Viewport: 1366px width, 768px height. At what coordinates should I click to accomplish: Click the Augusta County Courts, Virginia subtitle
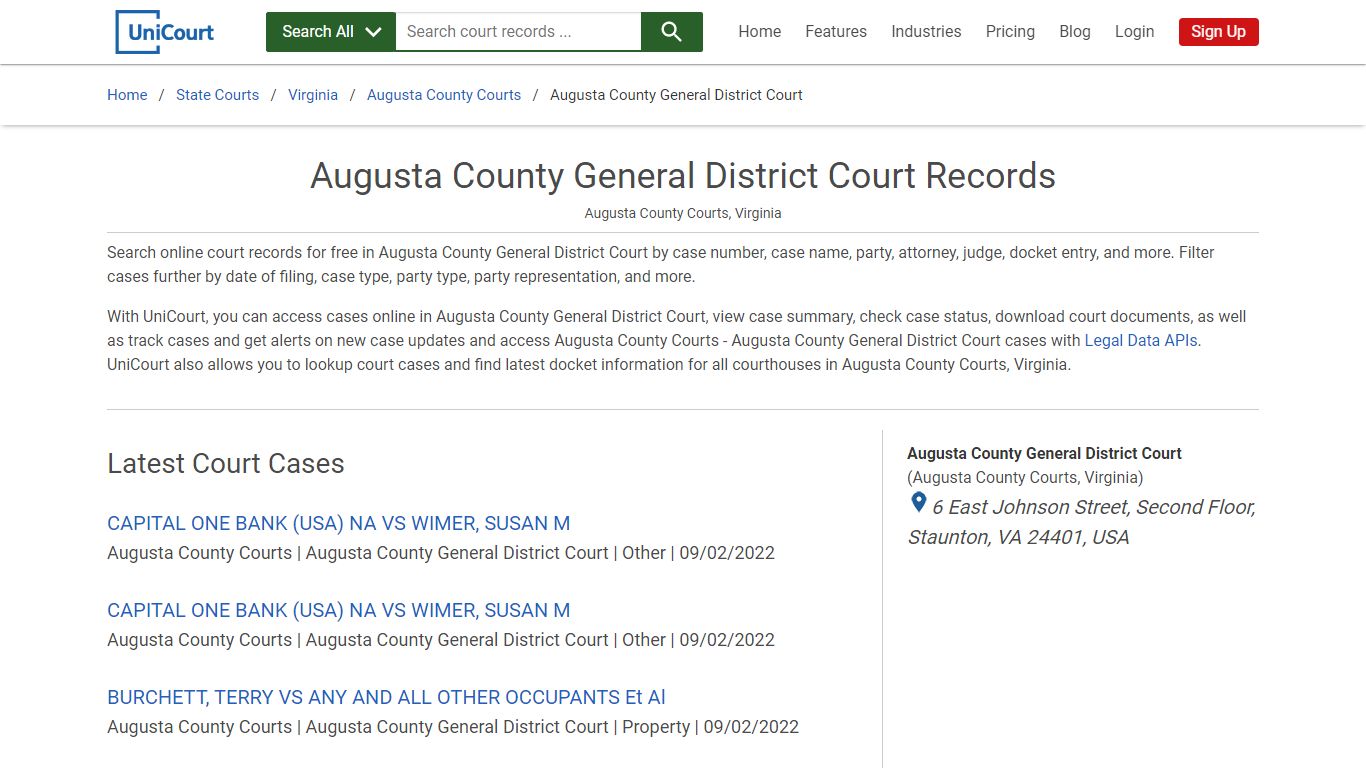[683, 213]
